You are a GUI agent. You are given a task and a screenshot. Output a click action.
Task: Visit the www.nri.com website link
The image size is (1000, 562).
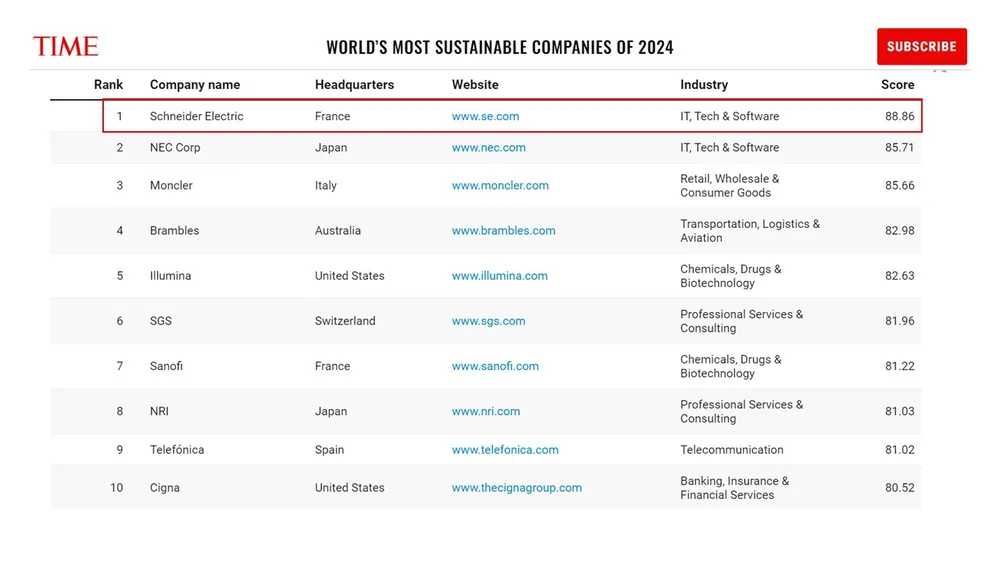tap(485, 411)
